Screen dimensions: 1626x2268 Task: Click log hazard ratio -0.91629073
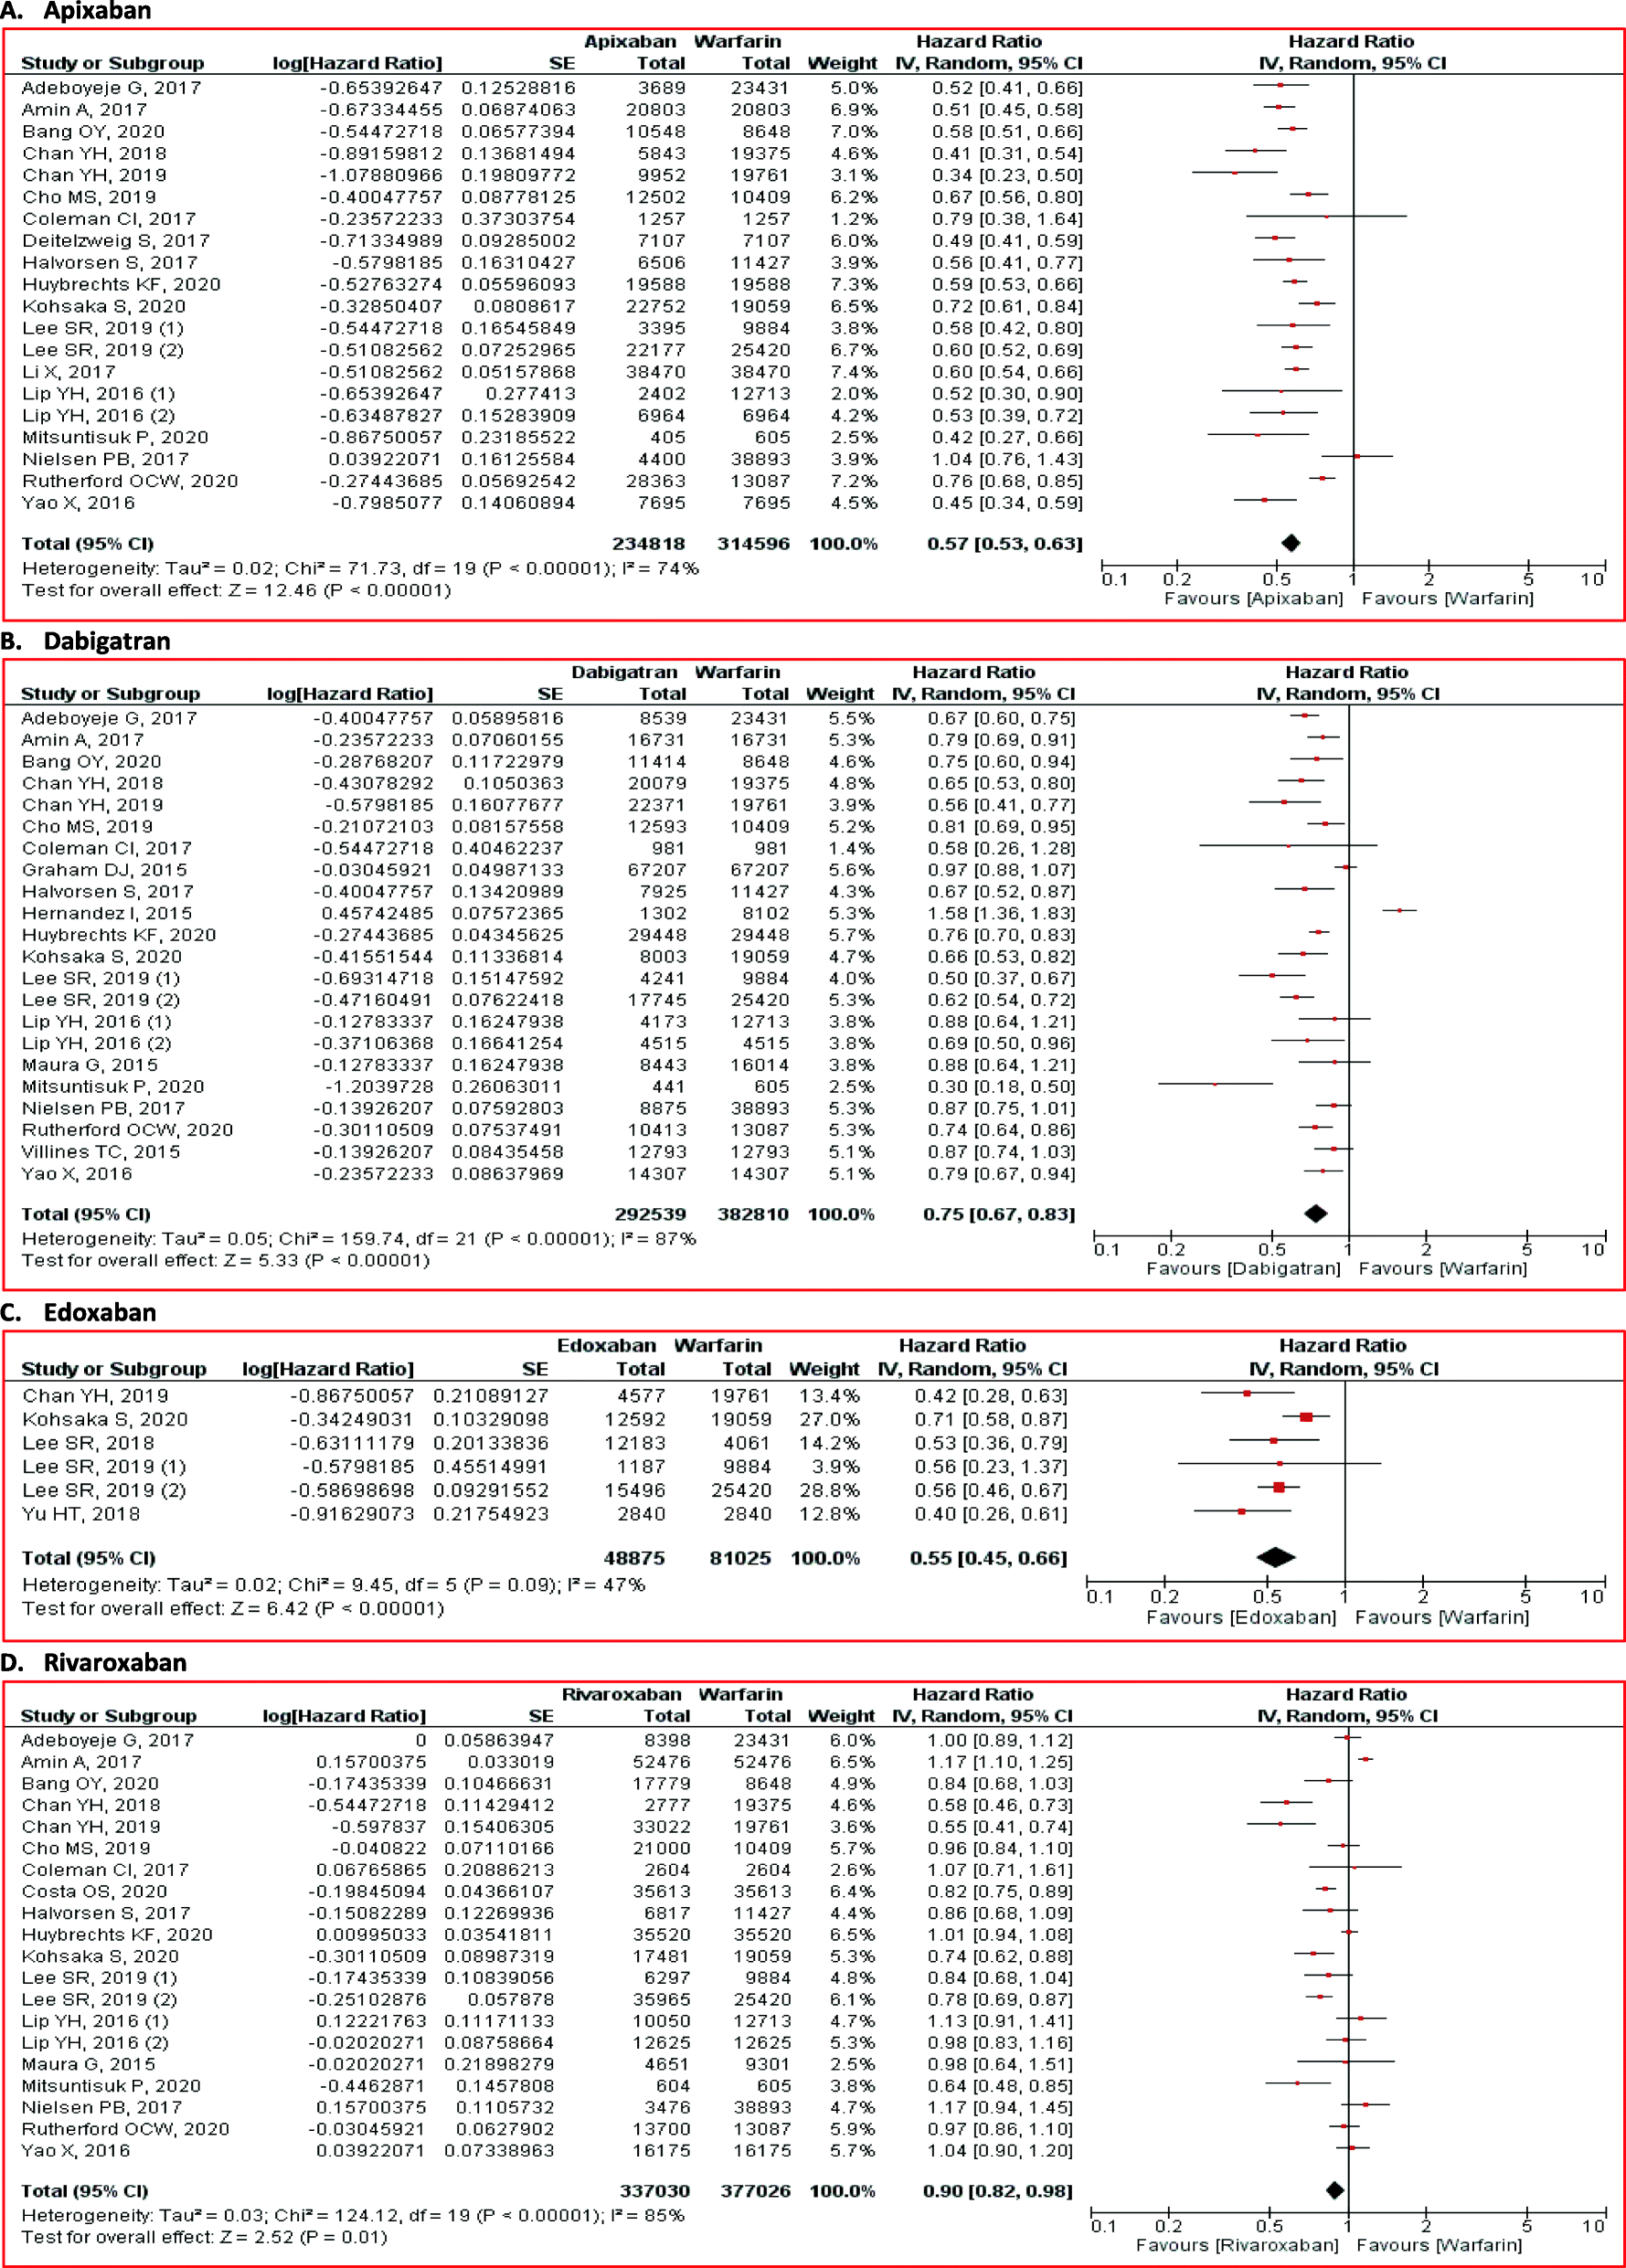pos(352,1514)
